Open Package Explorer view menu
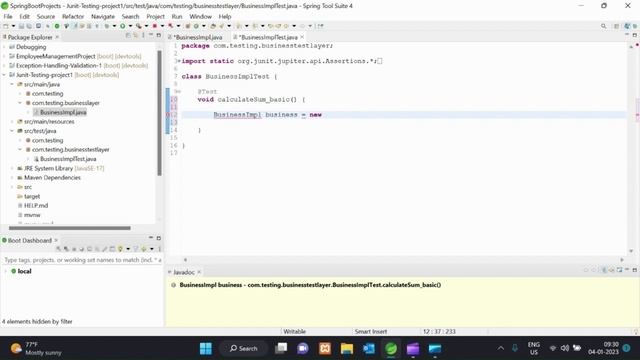Screen dimensions: 640x360 [143, 36]
